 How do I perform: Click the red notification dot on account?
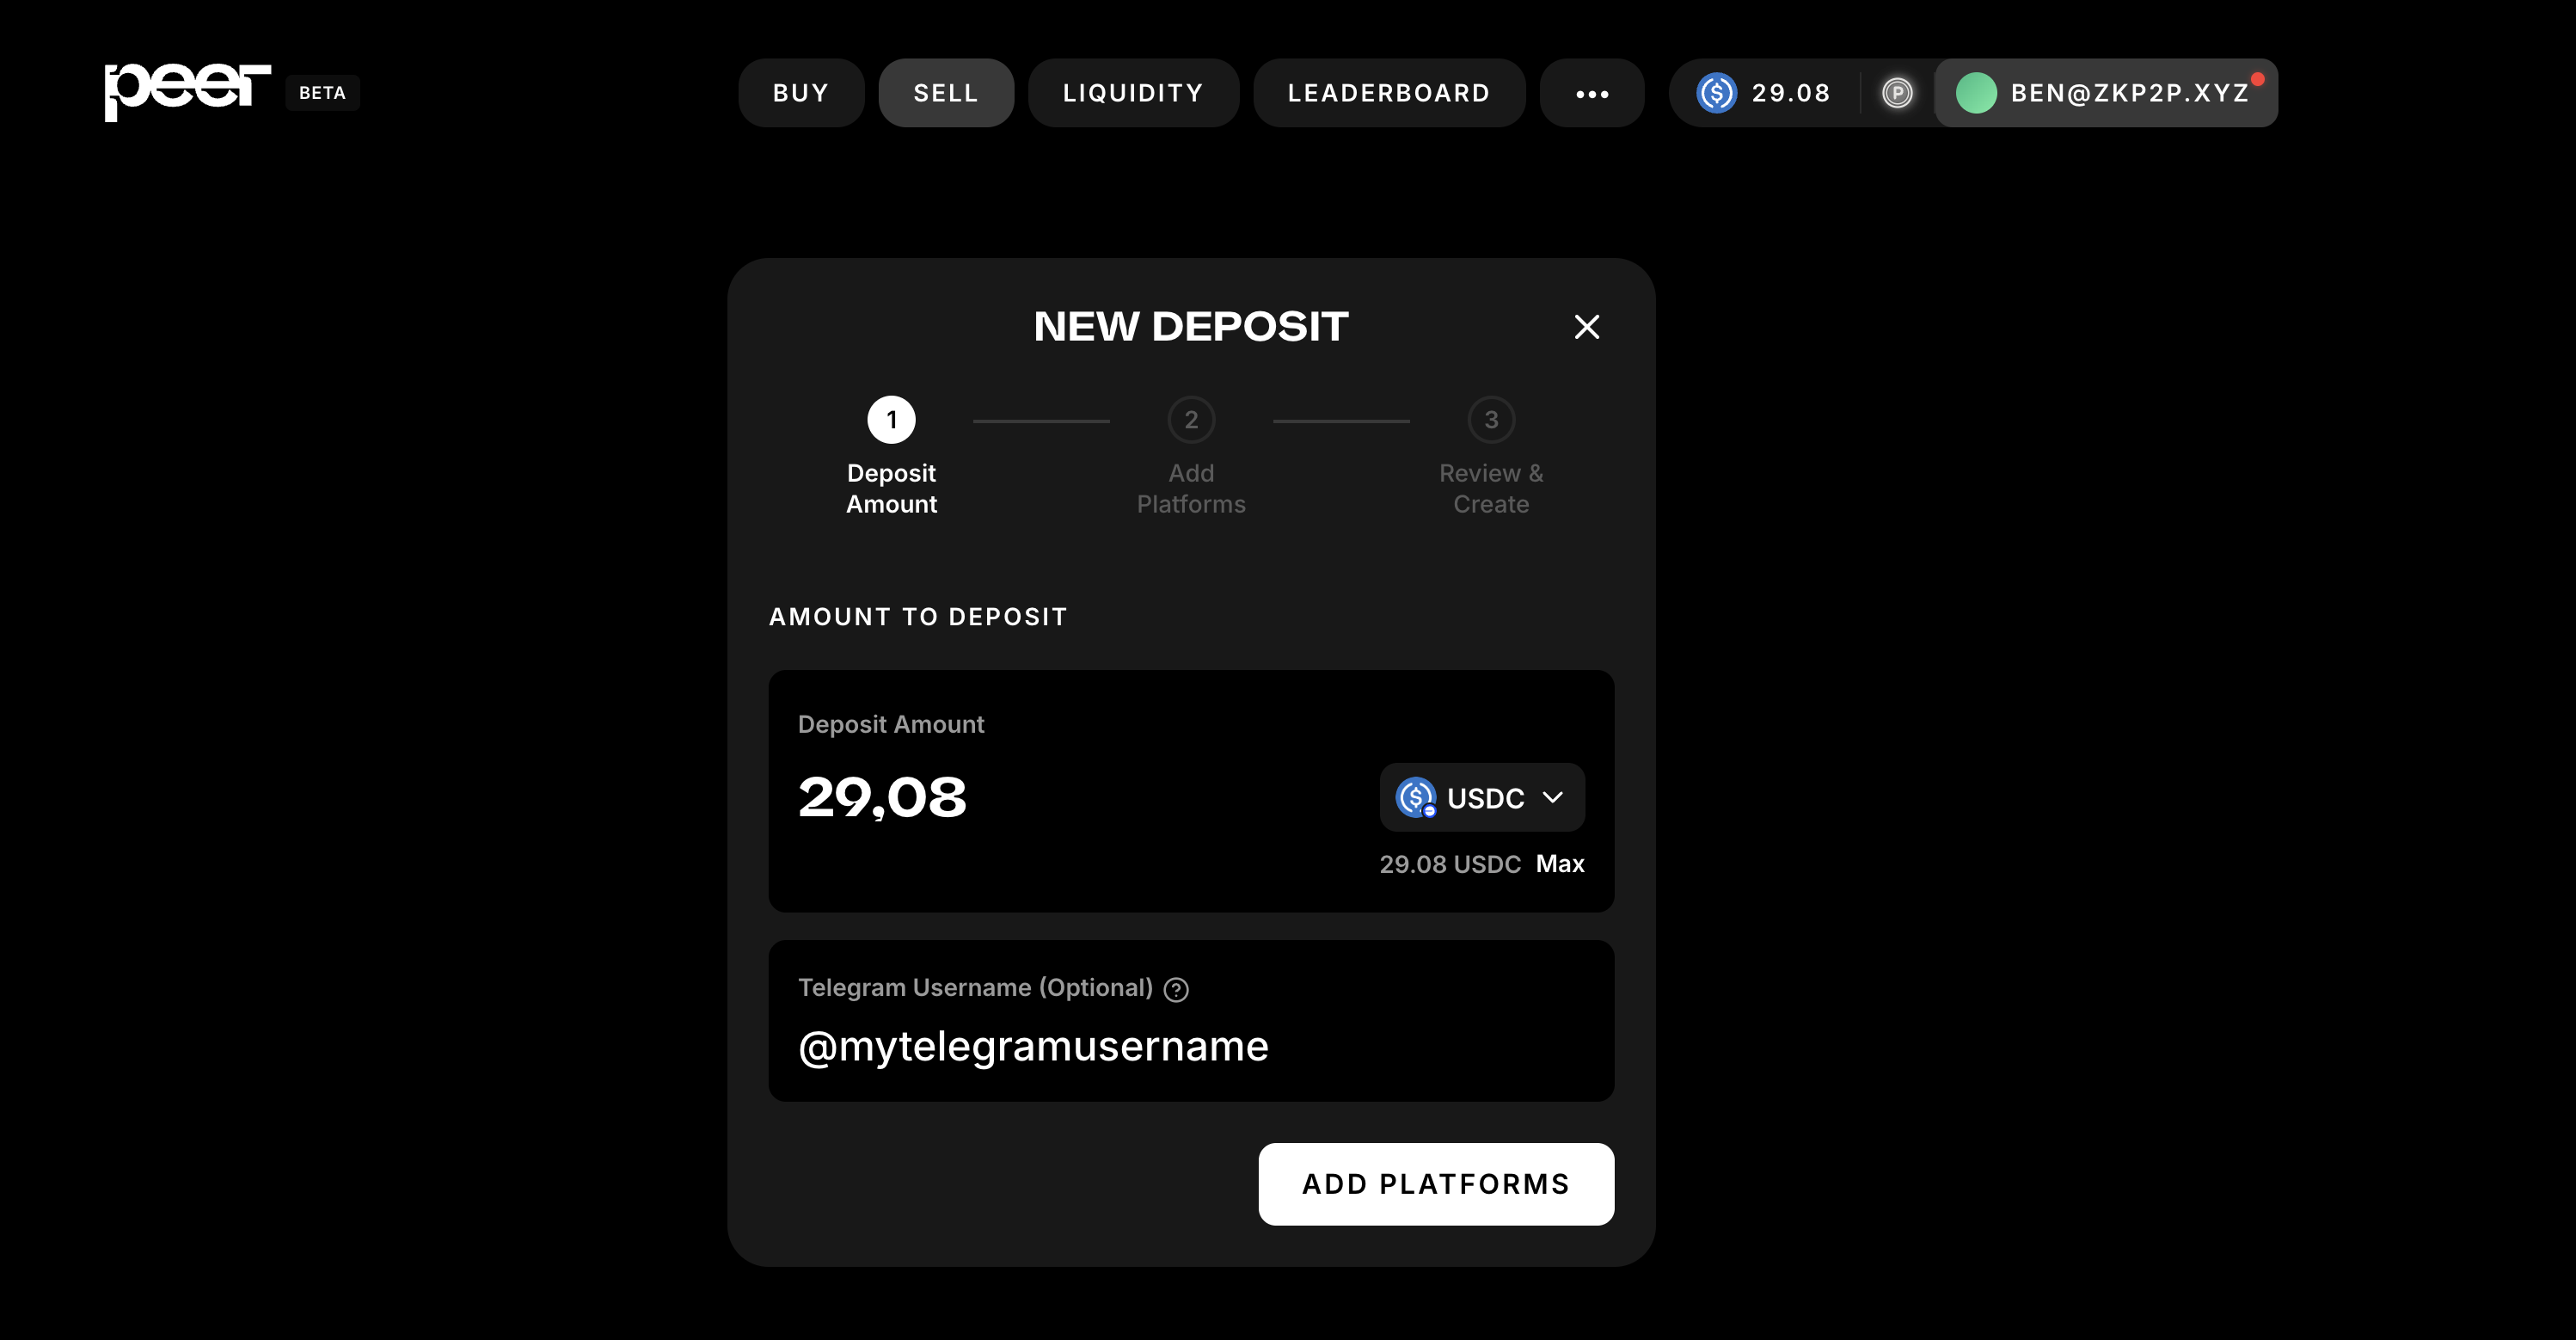coord(2257,79)
